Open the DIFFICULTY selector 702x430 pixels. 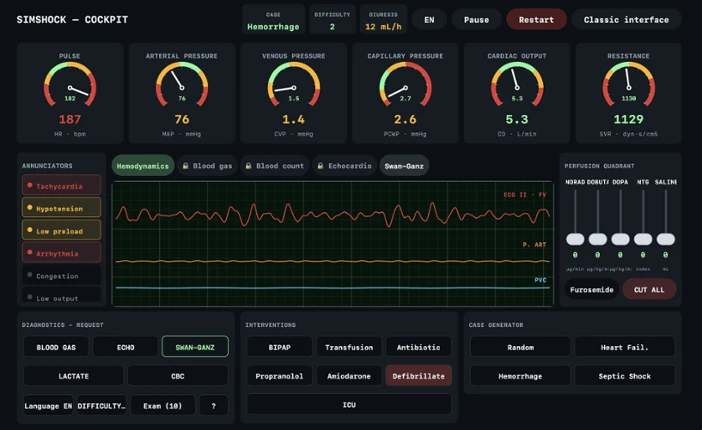coord(101,406)
